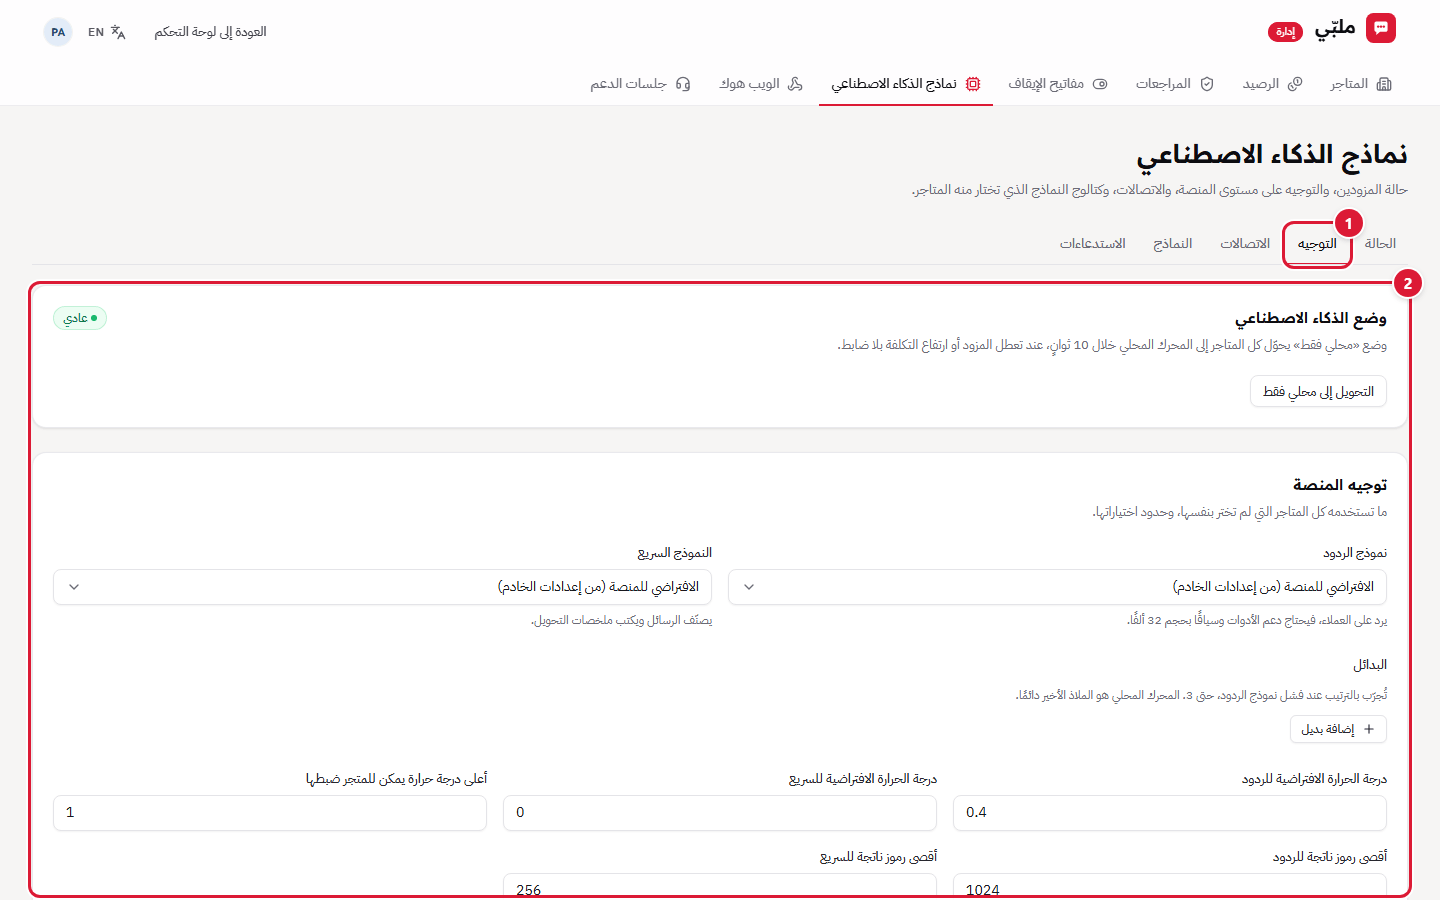The height and width of the screenshot is (900, 1440).
Task: Open the الرصيد navigation item
Action: click(x=1272, y=84)
